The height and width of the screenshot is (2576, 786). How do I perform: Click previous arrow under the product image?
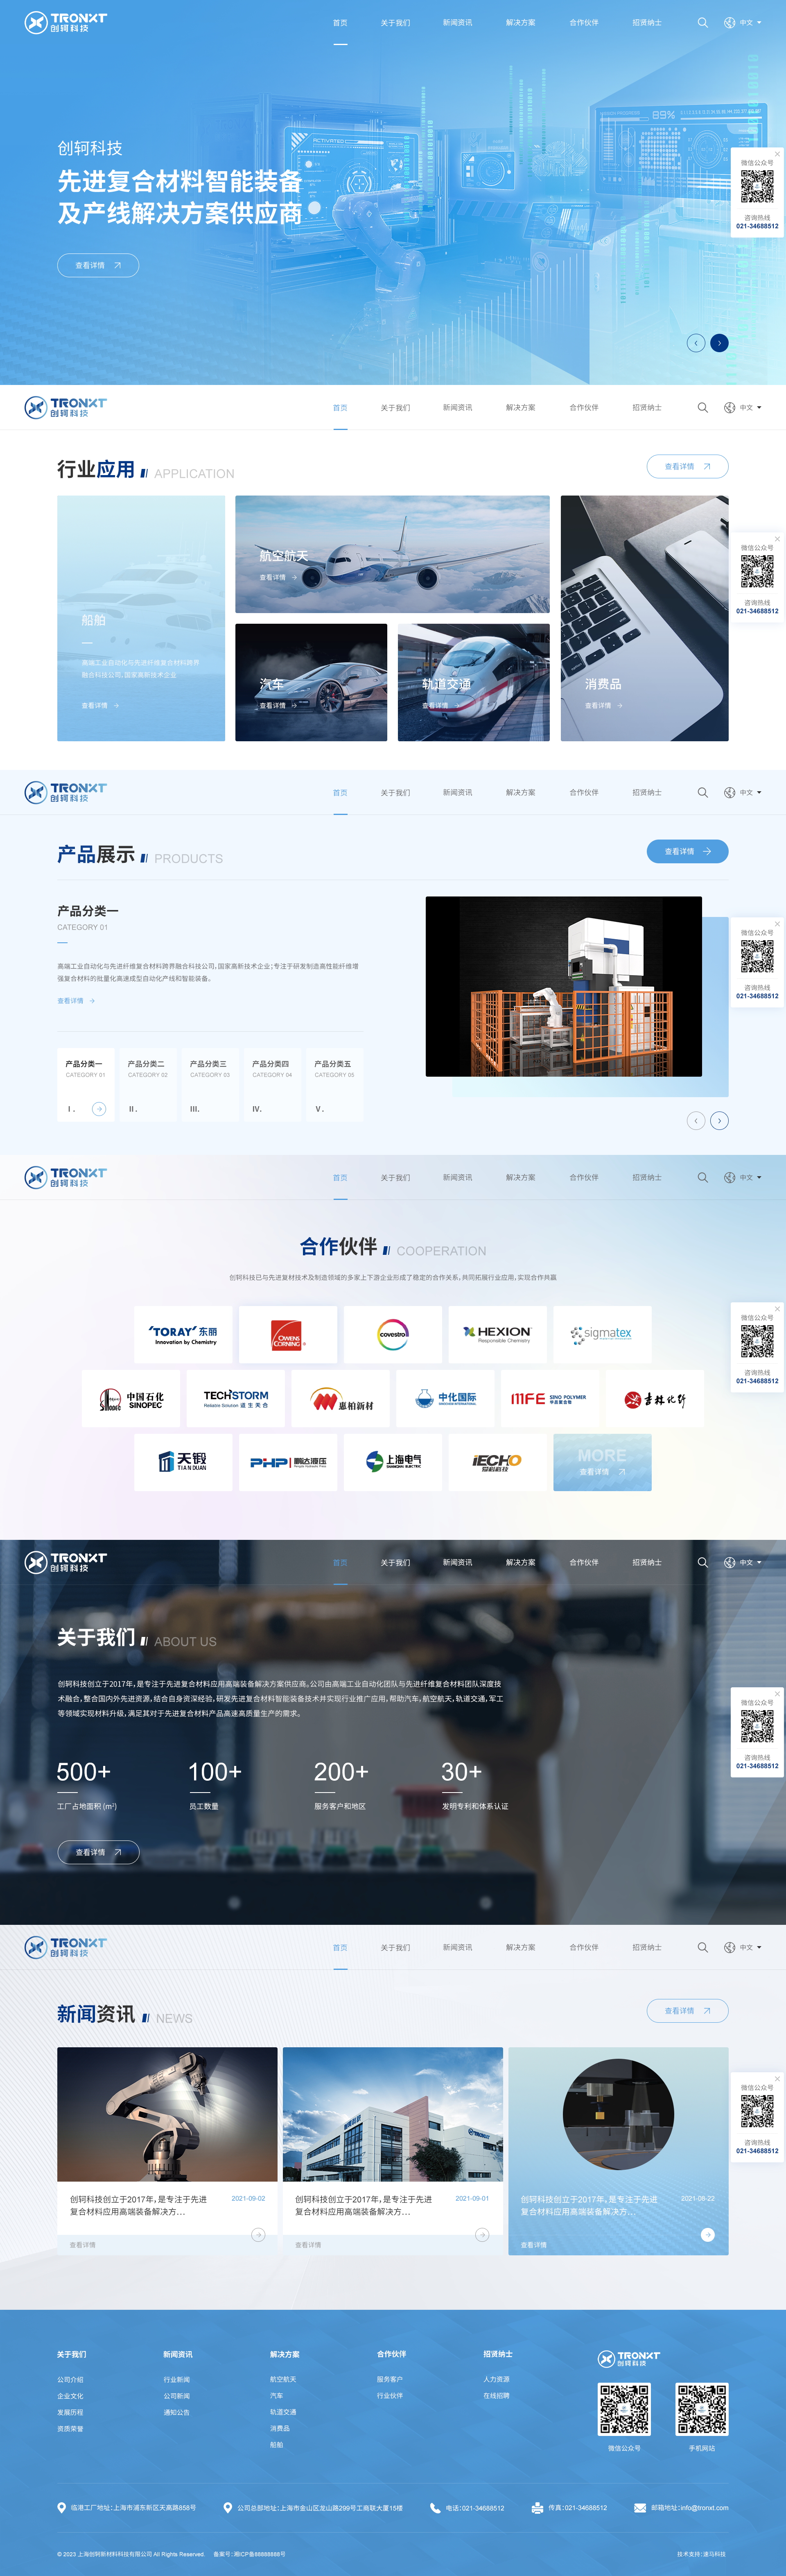coord(696,1120)
